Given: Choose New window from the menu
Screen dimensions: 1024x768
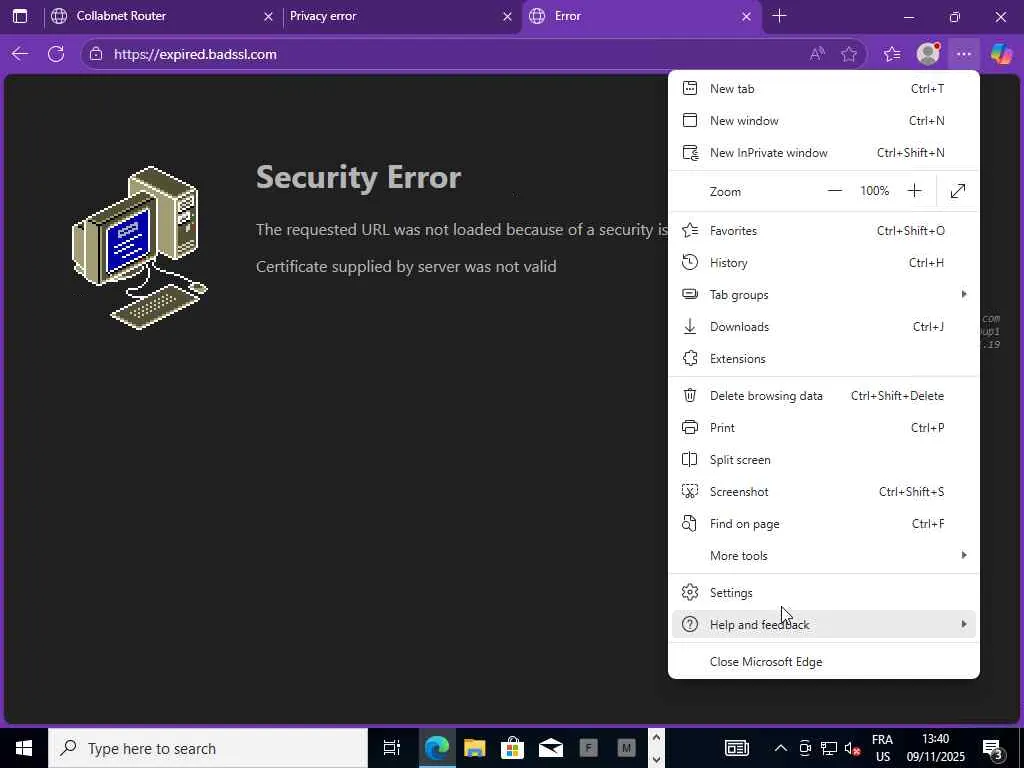Looking at the screenshot, I should (824, 121).
